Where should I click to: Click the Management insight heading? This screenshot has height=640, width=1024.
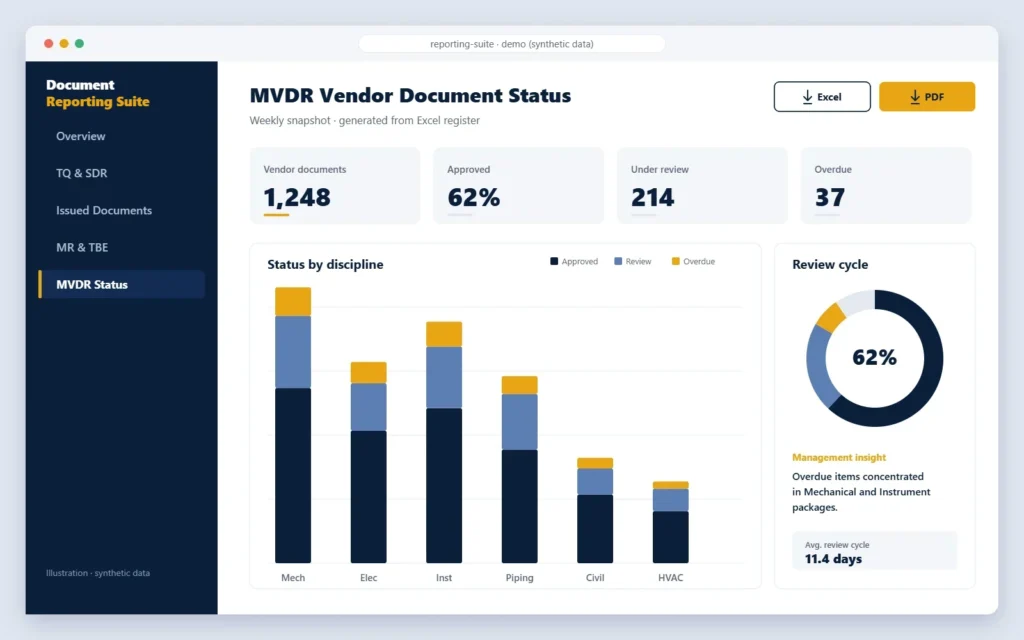click(x=839, y=457)
